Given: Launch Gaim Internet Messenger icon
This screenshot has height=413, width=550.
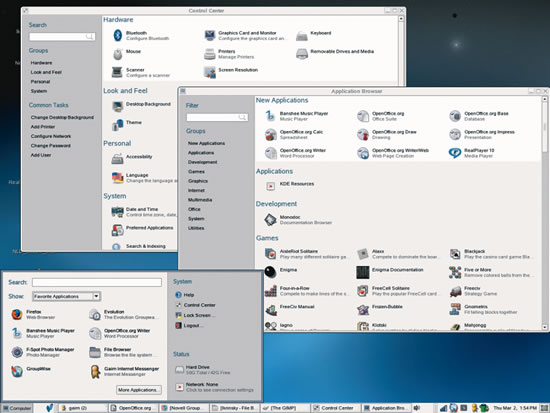Looking at the screenshot, I should (95, 371).
